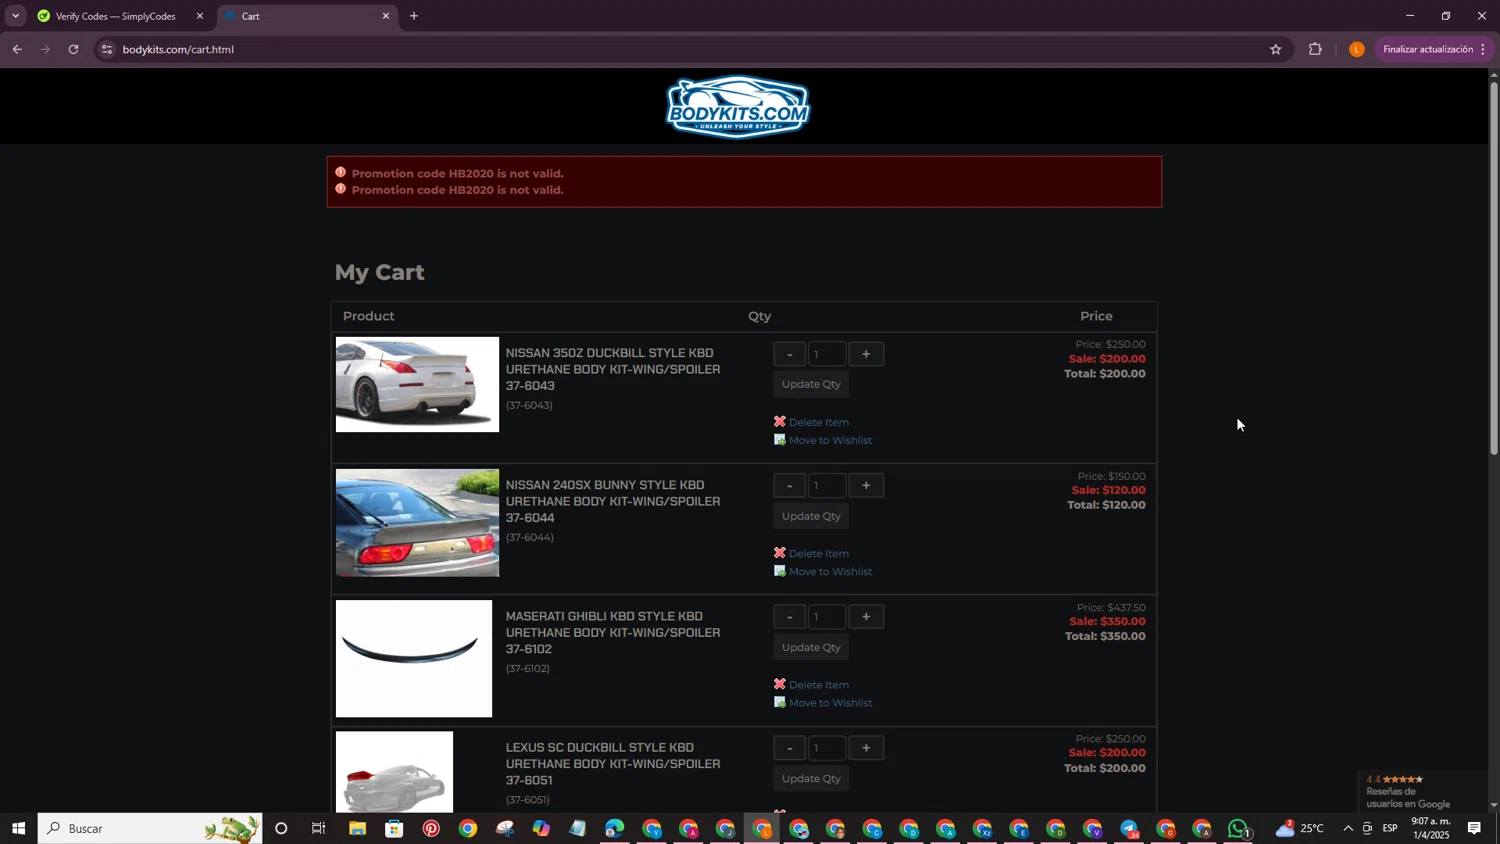1500x844 pixels.
Task: Open Microsoft Store from taskbar
Action: 394,828
